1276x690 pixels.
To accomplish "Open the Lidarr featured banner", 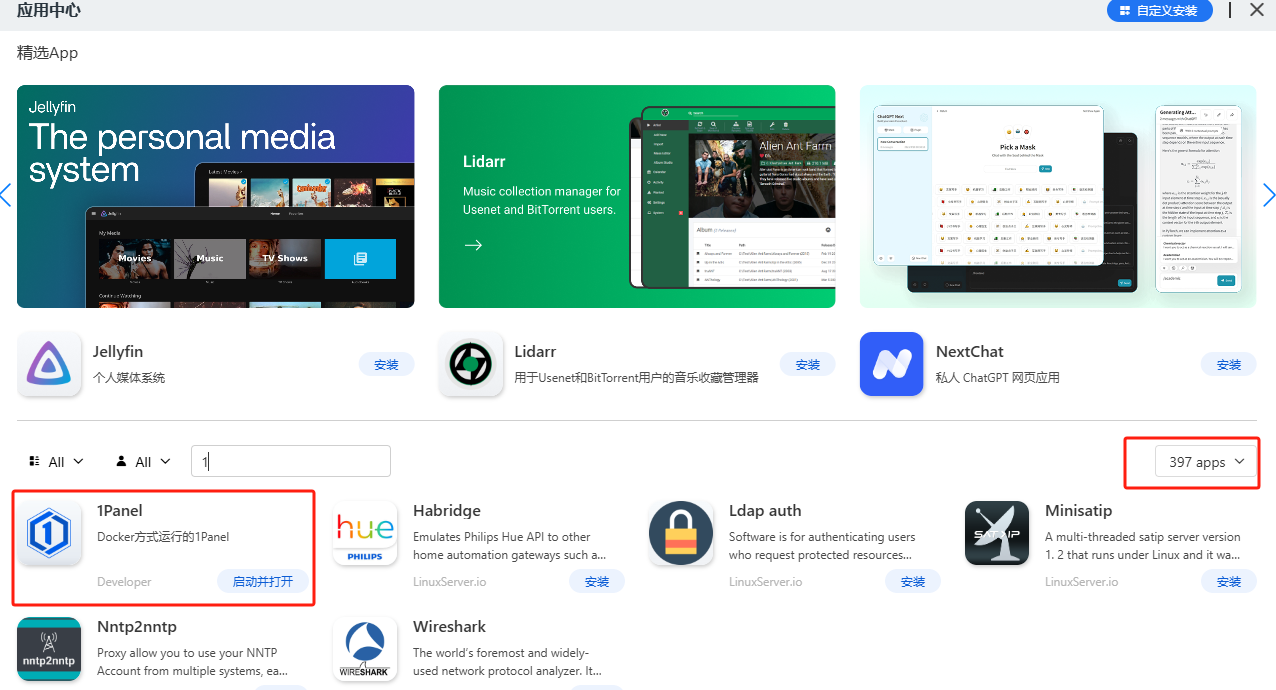I will (637, 196).
